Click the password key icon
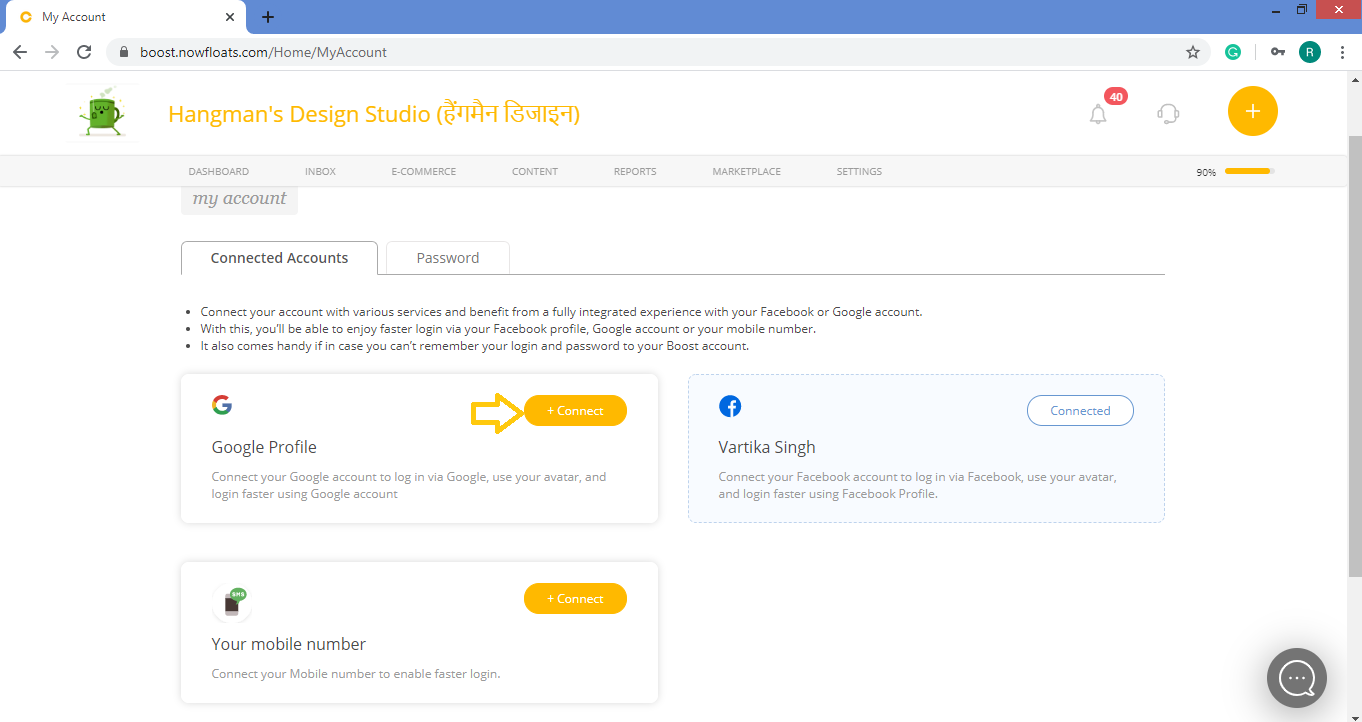 (1277, 52)
